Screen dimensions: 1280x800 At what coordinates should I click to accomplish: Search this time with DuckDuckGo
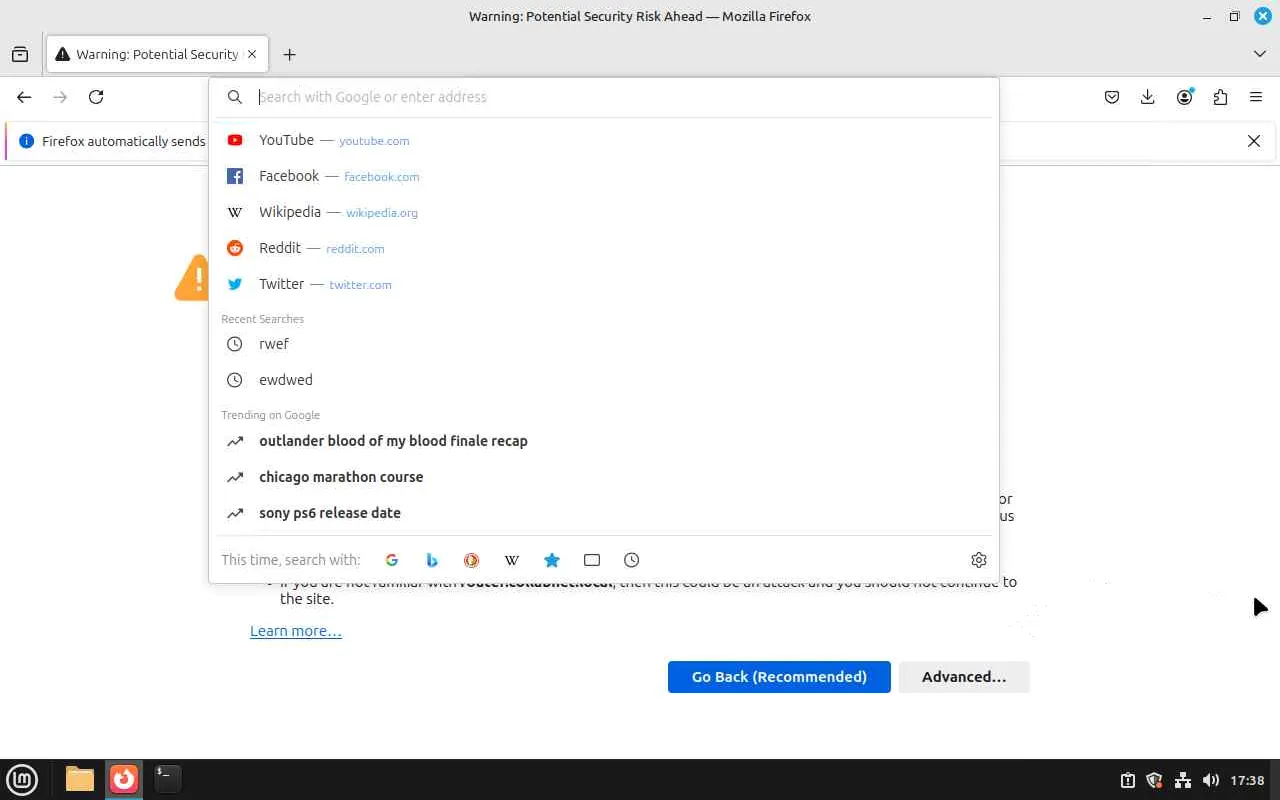pos(472,560)
